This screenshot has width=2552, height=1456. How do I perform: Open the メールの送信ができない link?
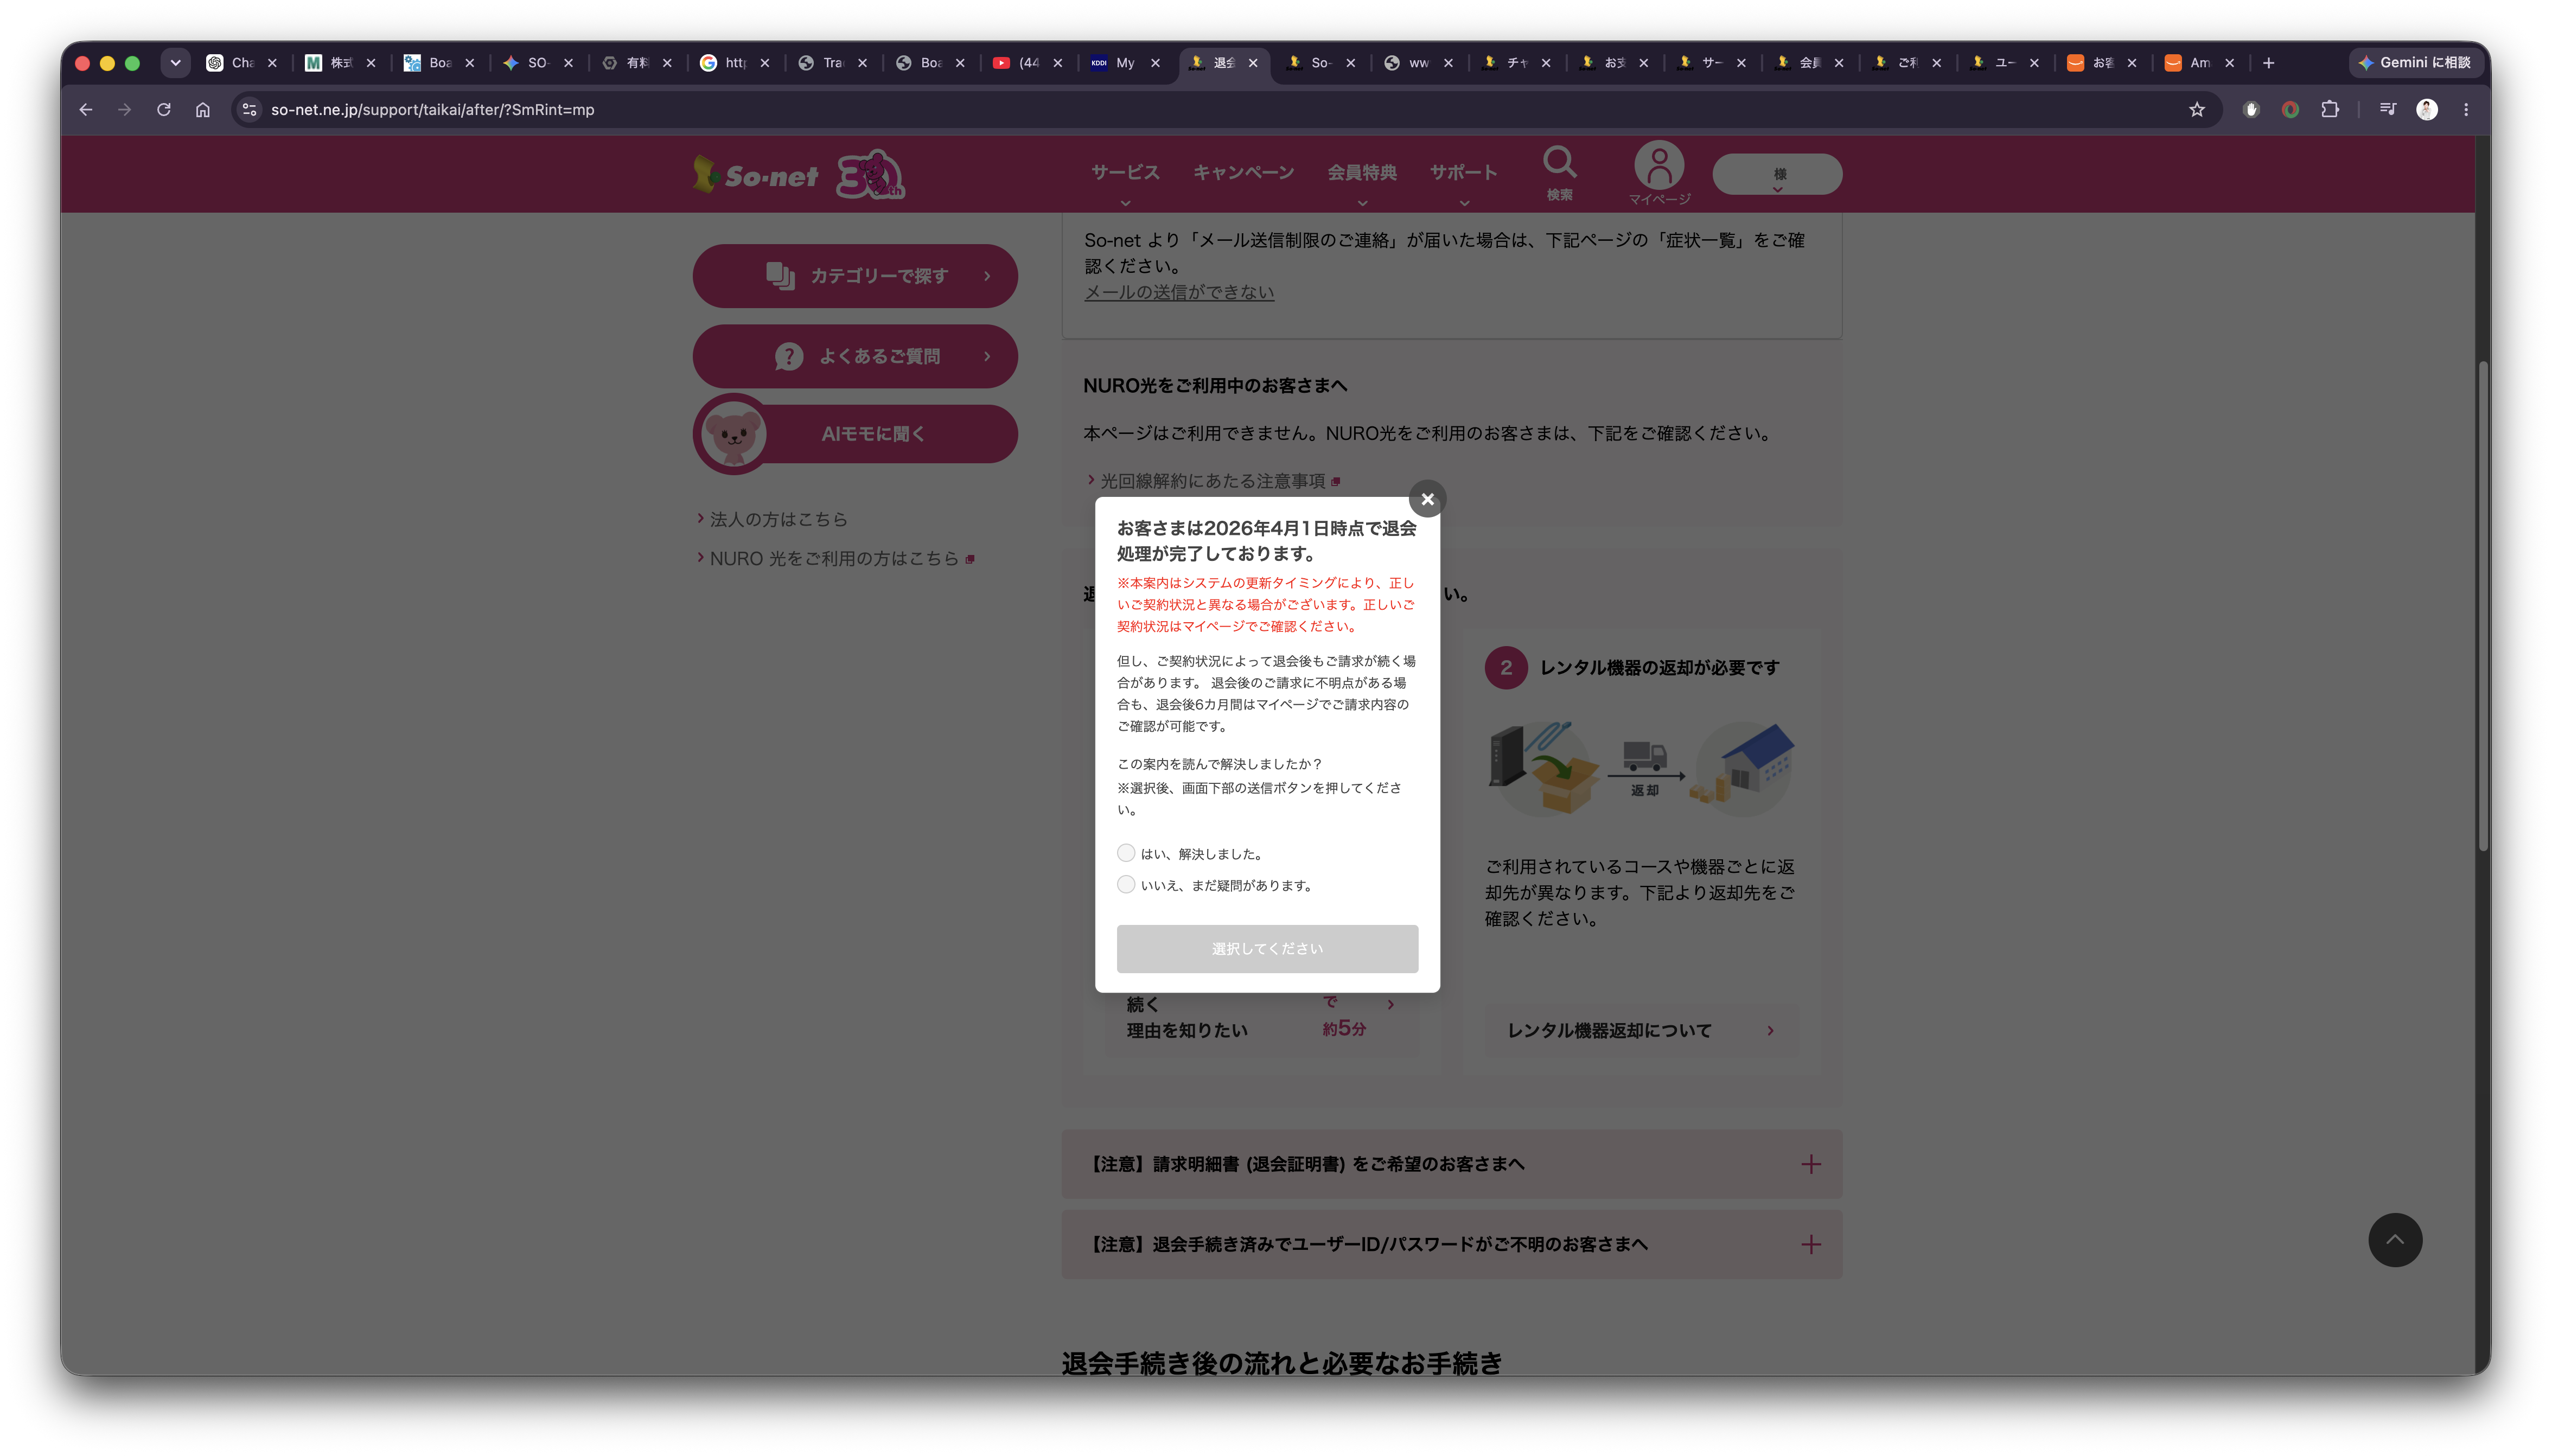pyautogui.click(x=1179, y=292)
